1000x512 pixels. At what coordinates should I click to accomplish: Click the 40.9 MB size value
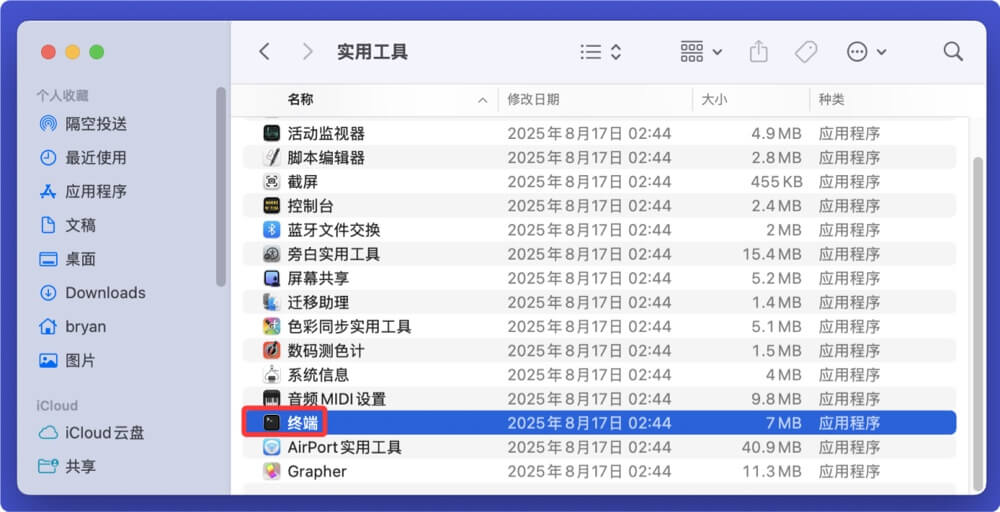[x=772, y=447]
